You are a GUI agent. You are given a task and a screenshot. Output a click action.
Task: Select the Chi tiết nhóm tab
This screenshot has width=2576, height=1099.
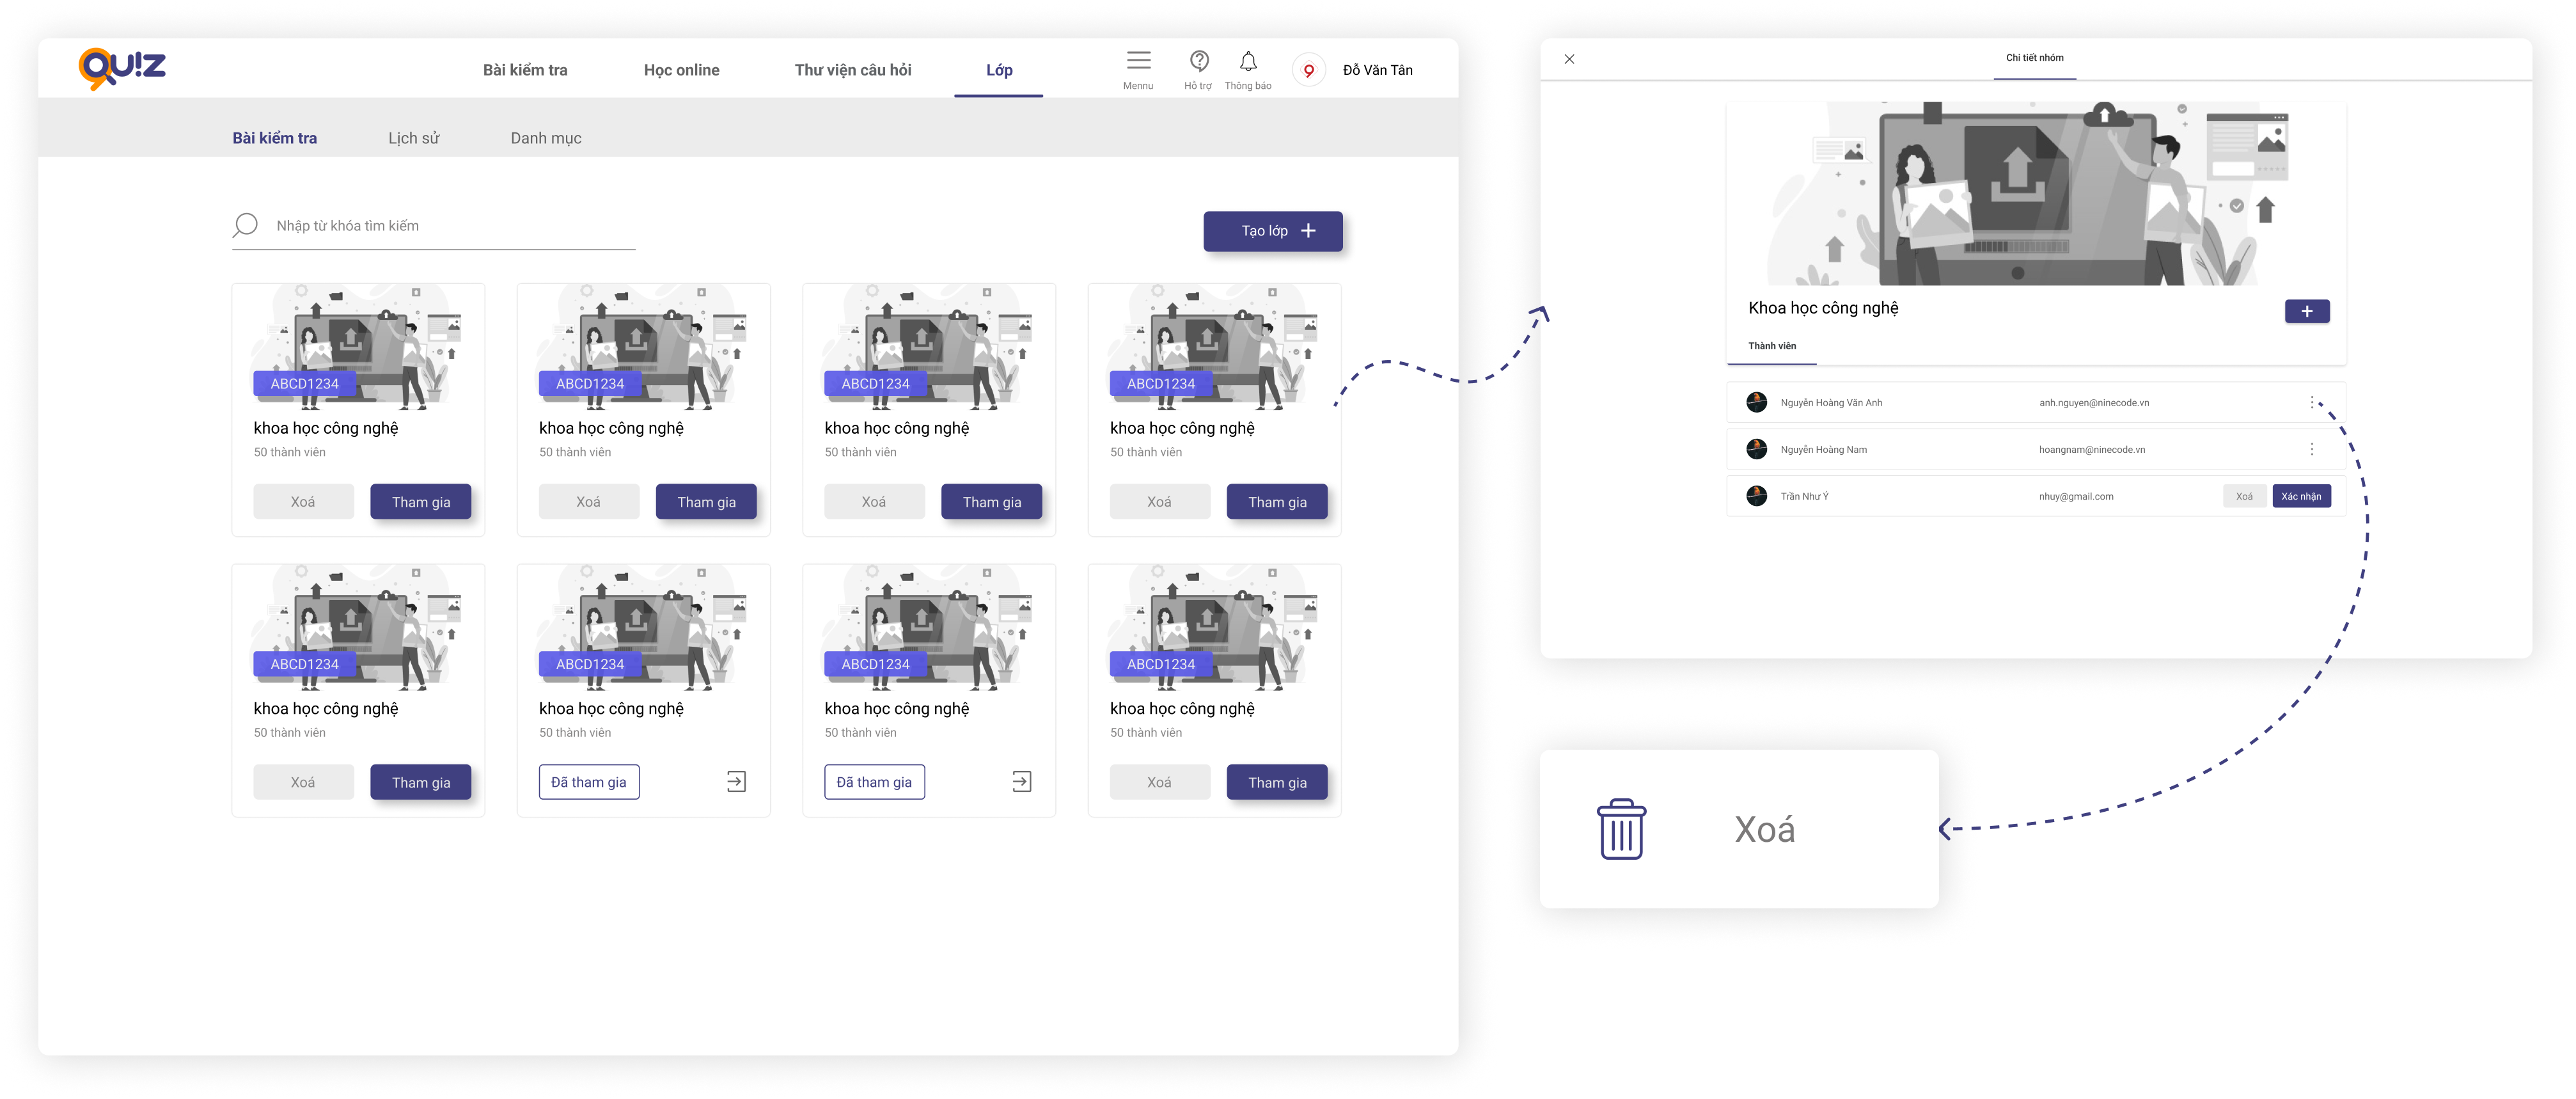(2034, 58)
